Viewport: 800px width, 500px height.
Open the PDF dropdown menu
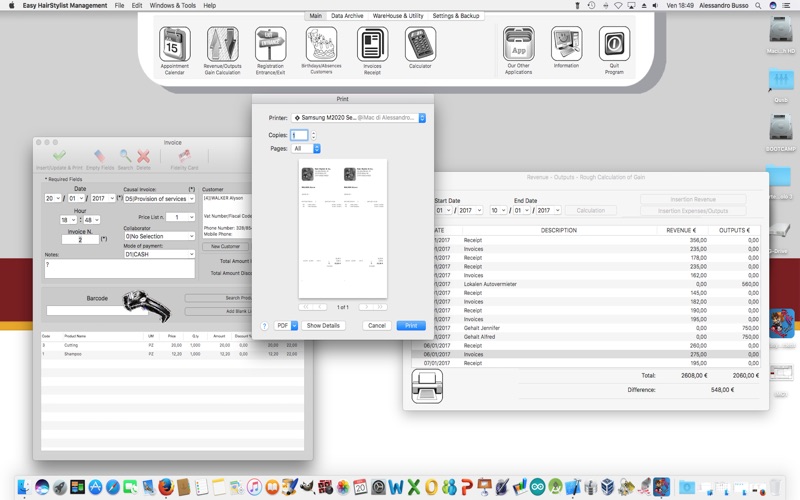coord(286,326)
